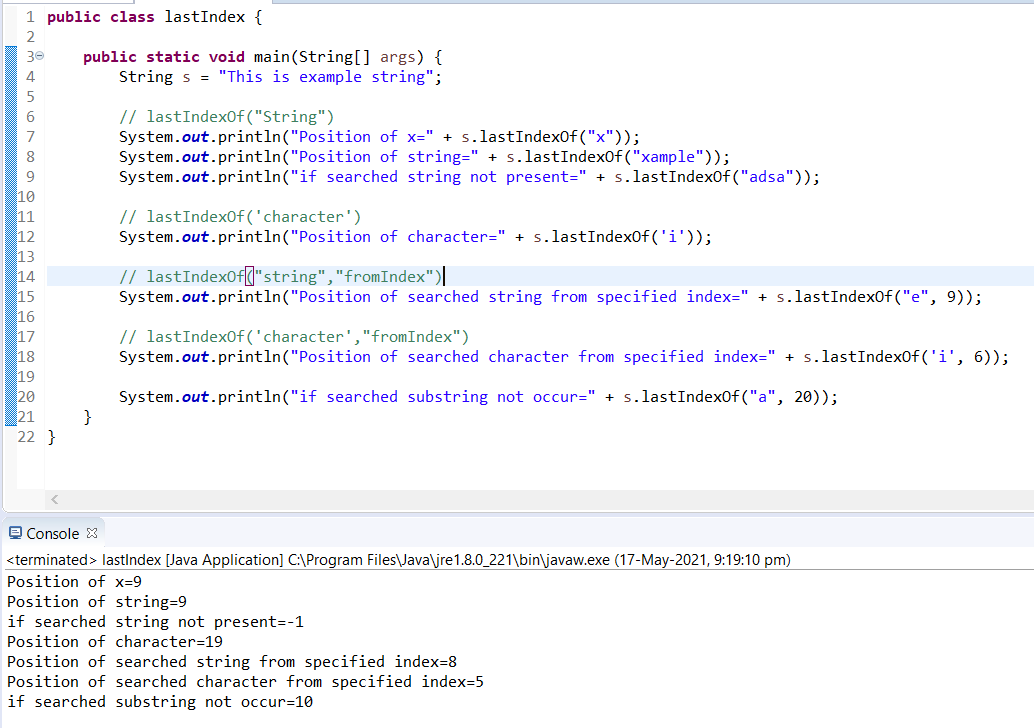The image size is (1034, 728).
Task: Click the comment // lastIndexOf("String")
Action: coord(226,117)
